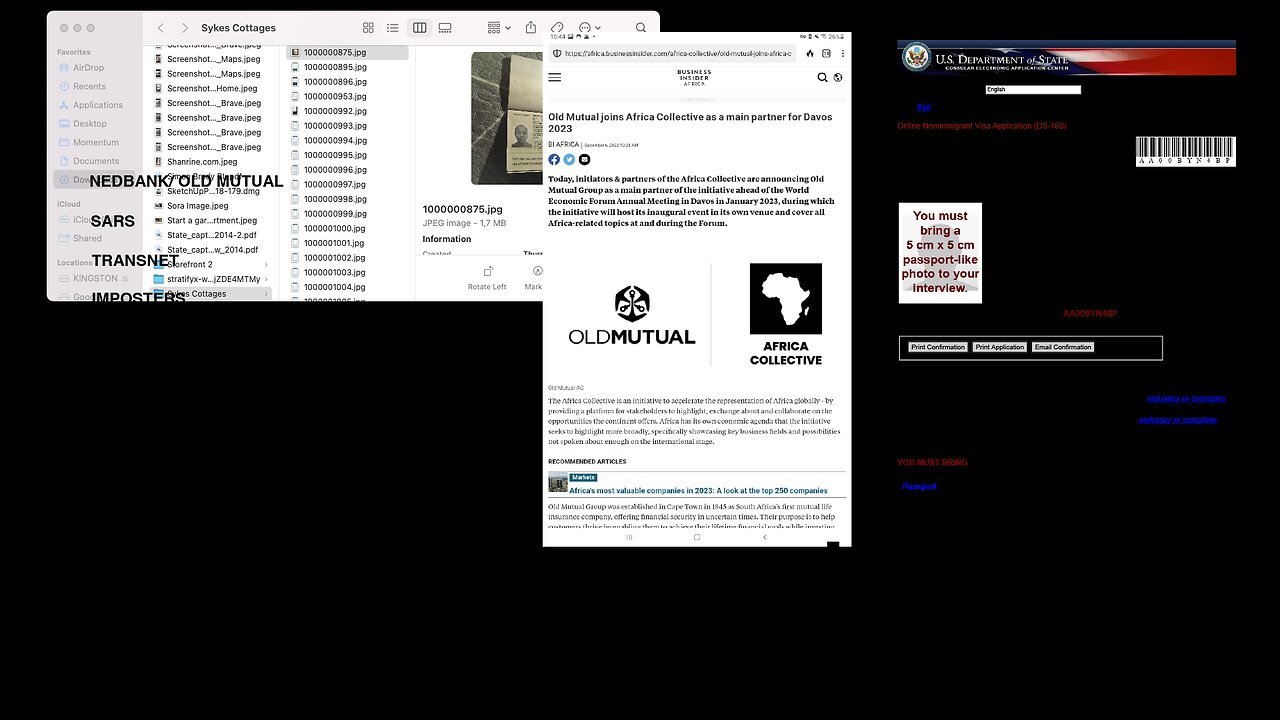1280x720 pixels.
Task: Open the browser tab counter icon
Action: click(826, 53)
